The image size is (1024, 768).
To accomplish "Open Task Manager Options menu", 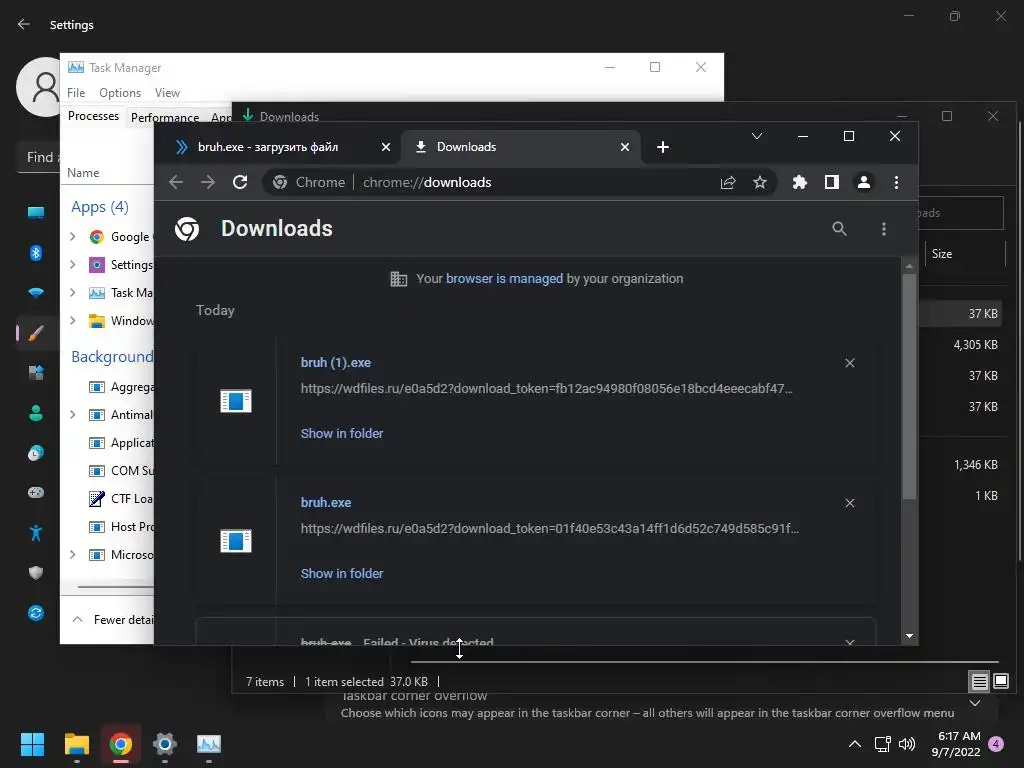I will [x=120, y=93].
